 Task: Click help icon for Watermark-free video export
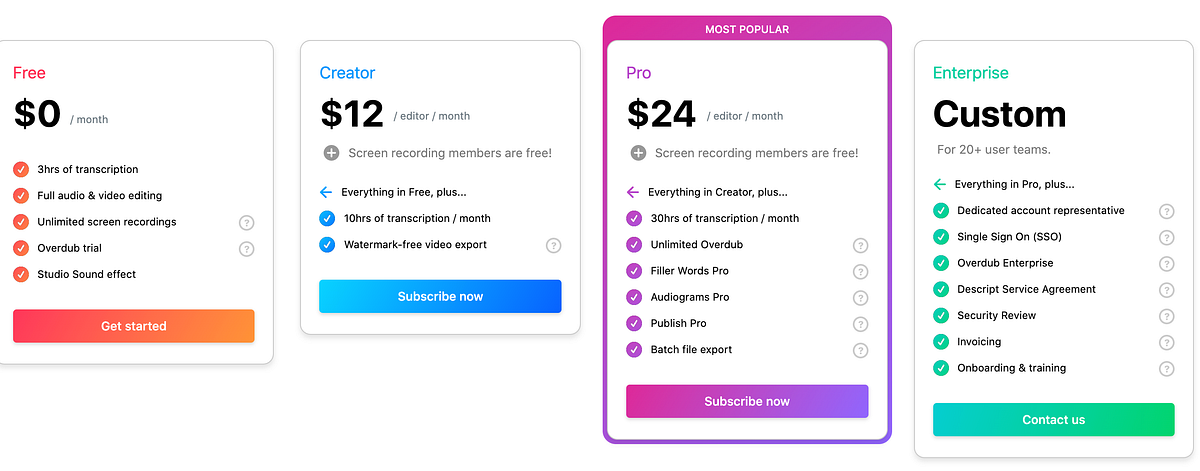[x=554, y=245]
